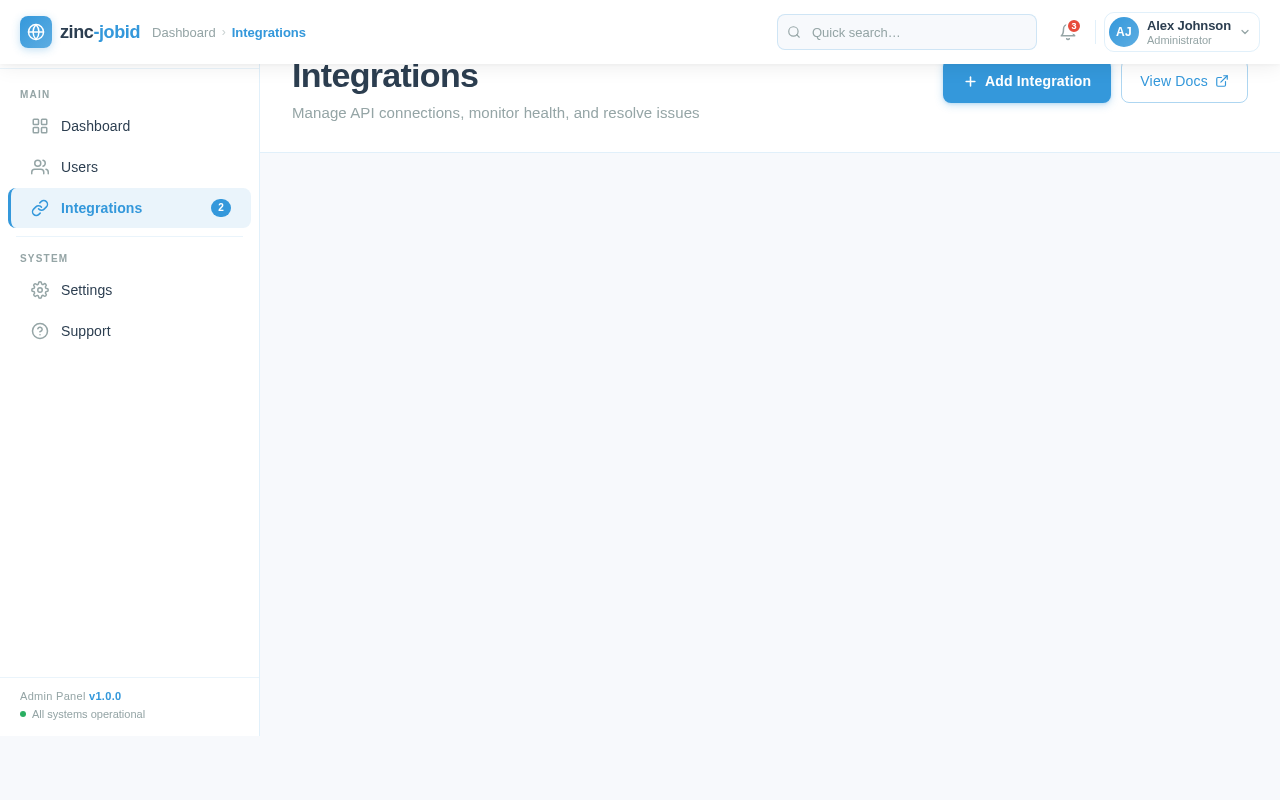This screenshot has height=800, width=1280.
Task: Click the zinc-jobid globe logo icon
Action: [35, 32]
